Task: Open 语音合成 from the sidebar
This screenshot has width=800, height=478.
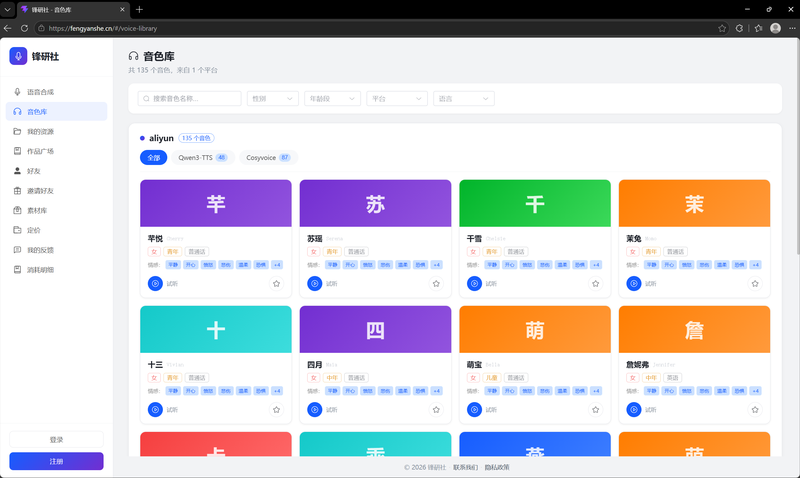Action: tap(57, 92)
